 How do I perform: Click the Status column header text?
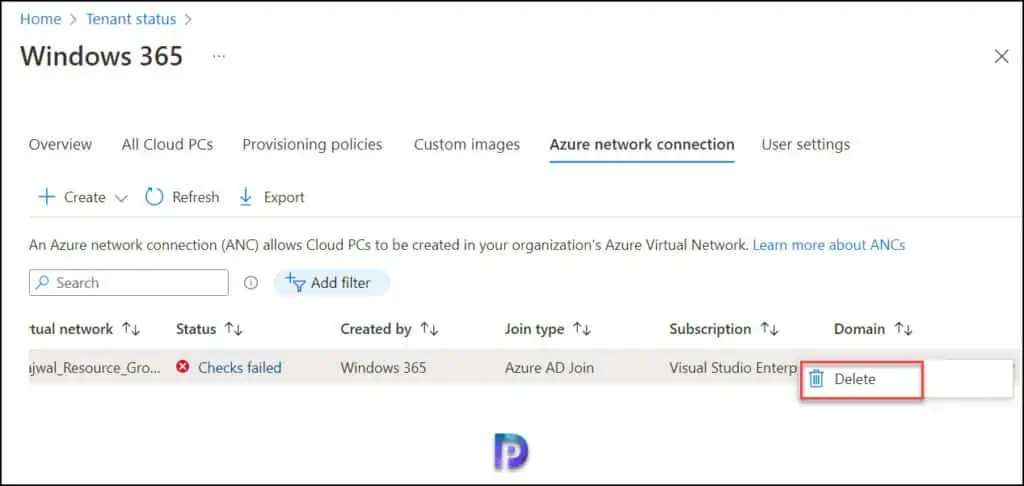196,329
